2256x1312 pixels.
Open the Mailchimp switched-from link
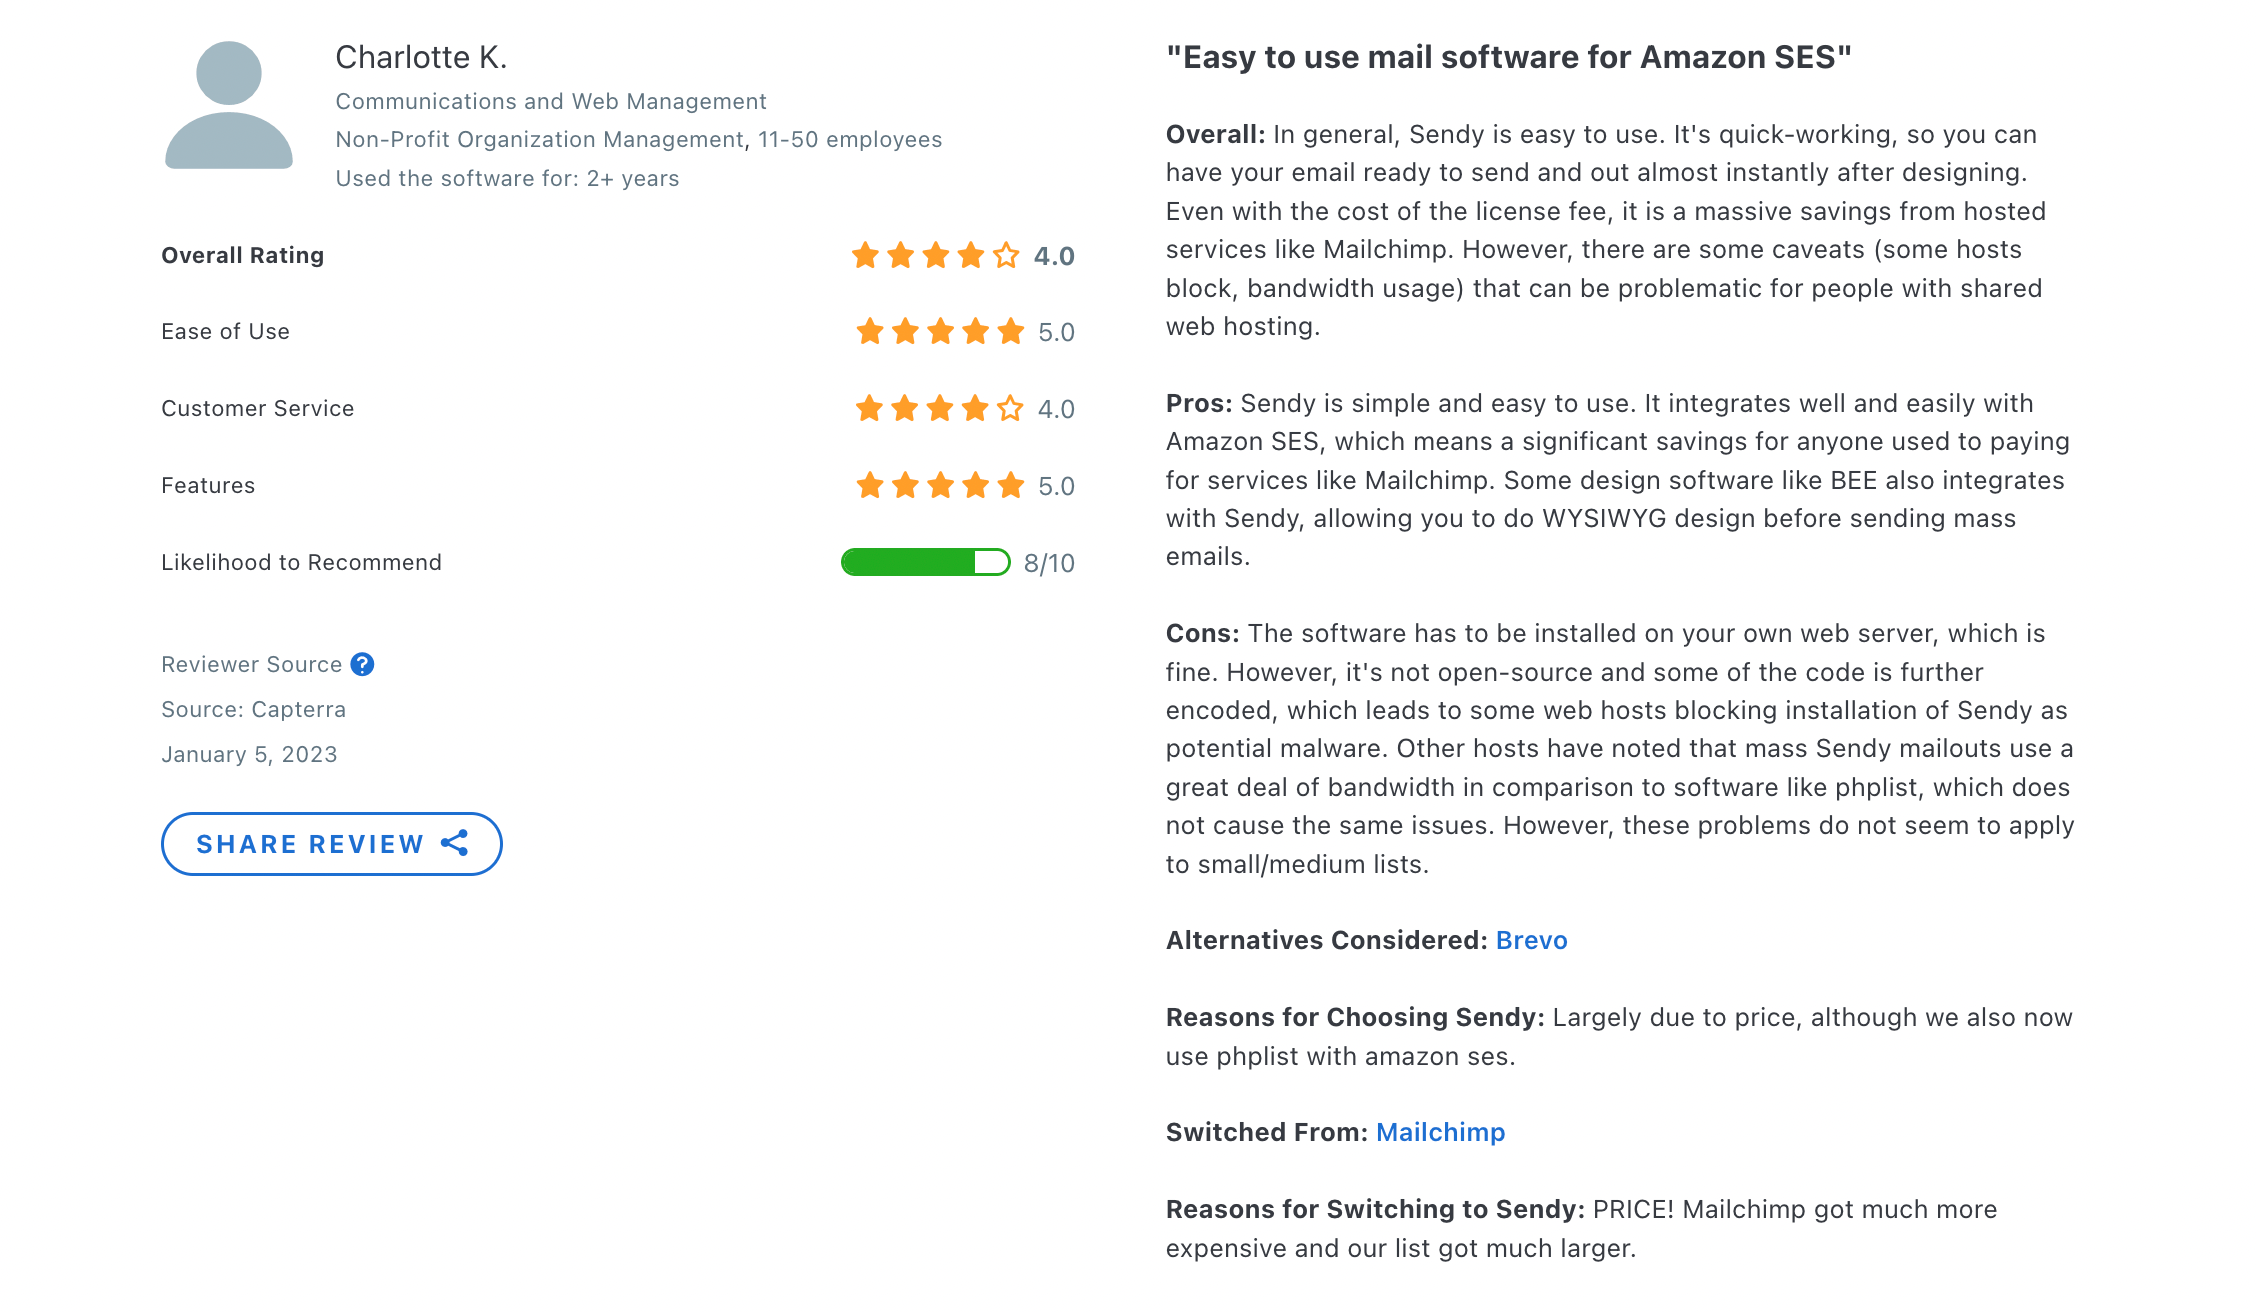point(1440,1132)
